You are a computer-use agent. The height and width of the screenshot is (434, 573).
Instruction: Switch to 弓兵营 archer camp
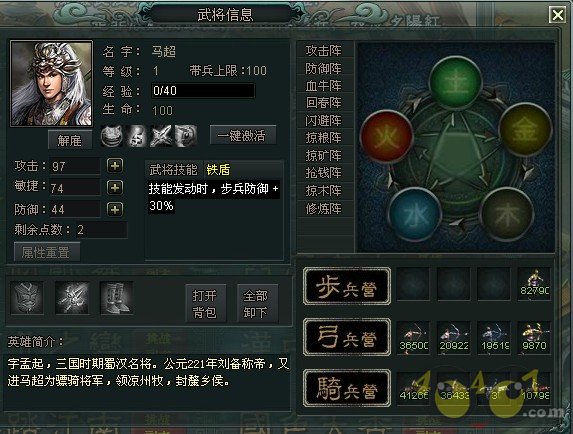pos(347,337)
